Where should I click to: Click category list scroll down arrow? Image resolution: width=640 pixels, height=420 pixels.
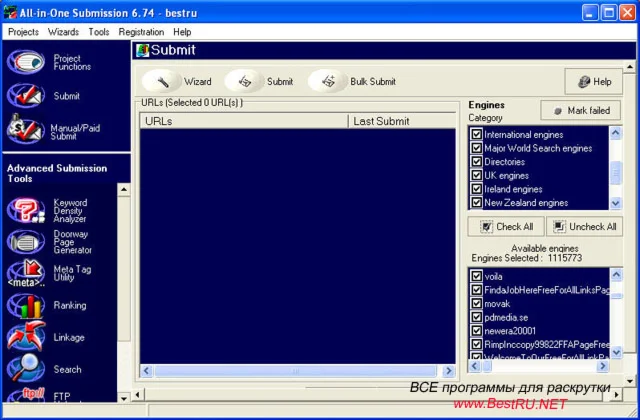(616, 203)
